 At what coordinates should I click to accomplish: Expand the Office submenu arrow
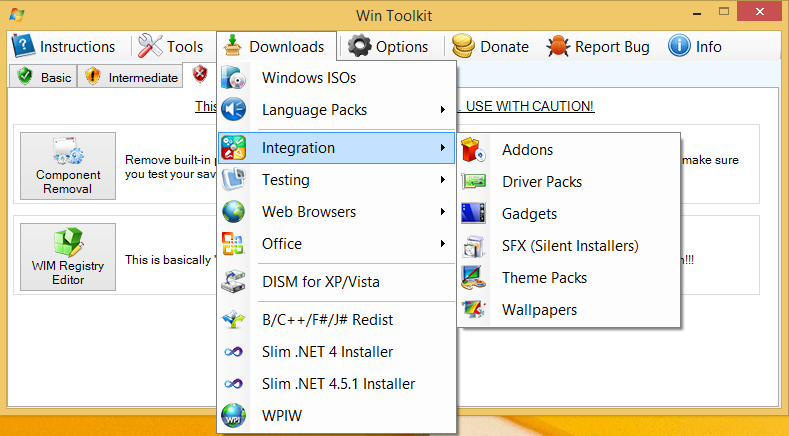[x=443, y=243]
